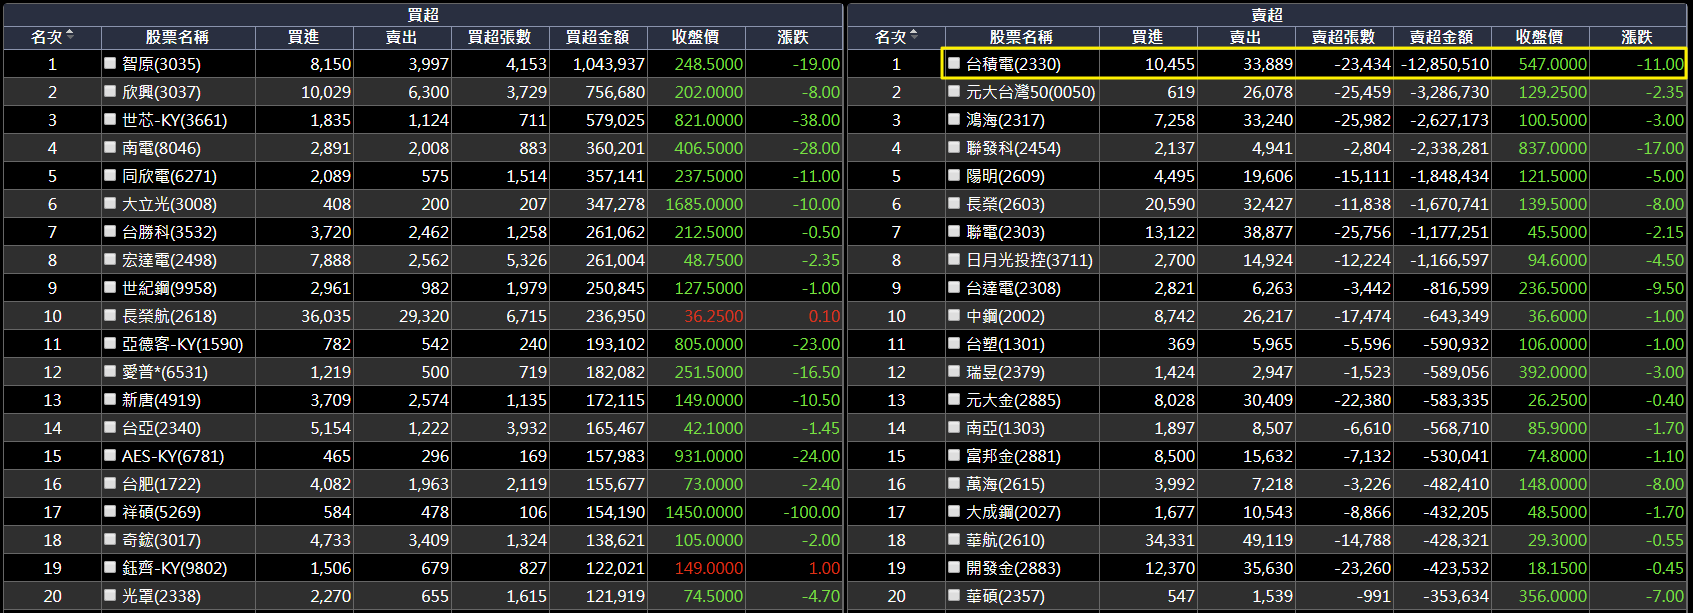
Task: Click the 買超張數 column header
Action: coord(499,37)
